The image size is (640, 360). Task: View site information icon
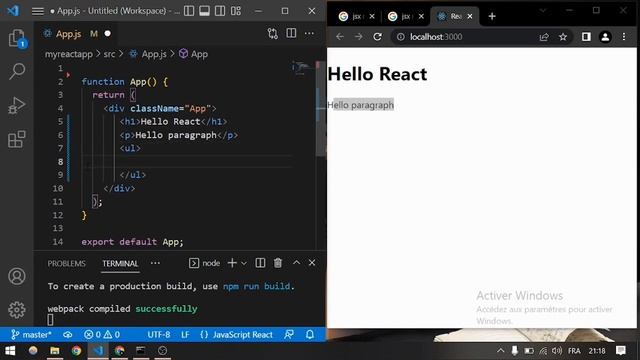click(401, 37)
